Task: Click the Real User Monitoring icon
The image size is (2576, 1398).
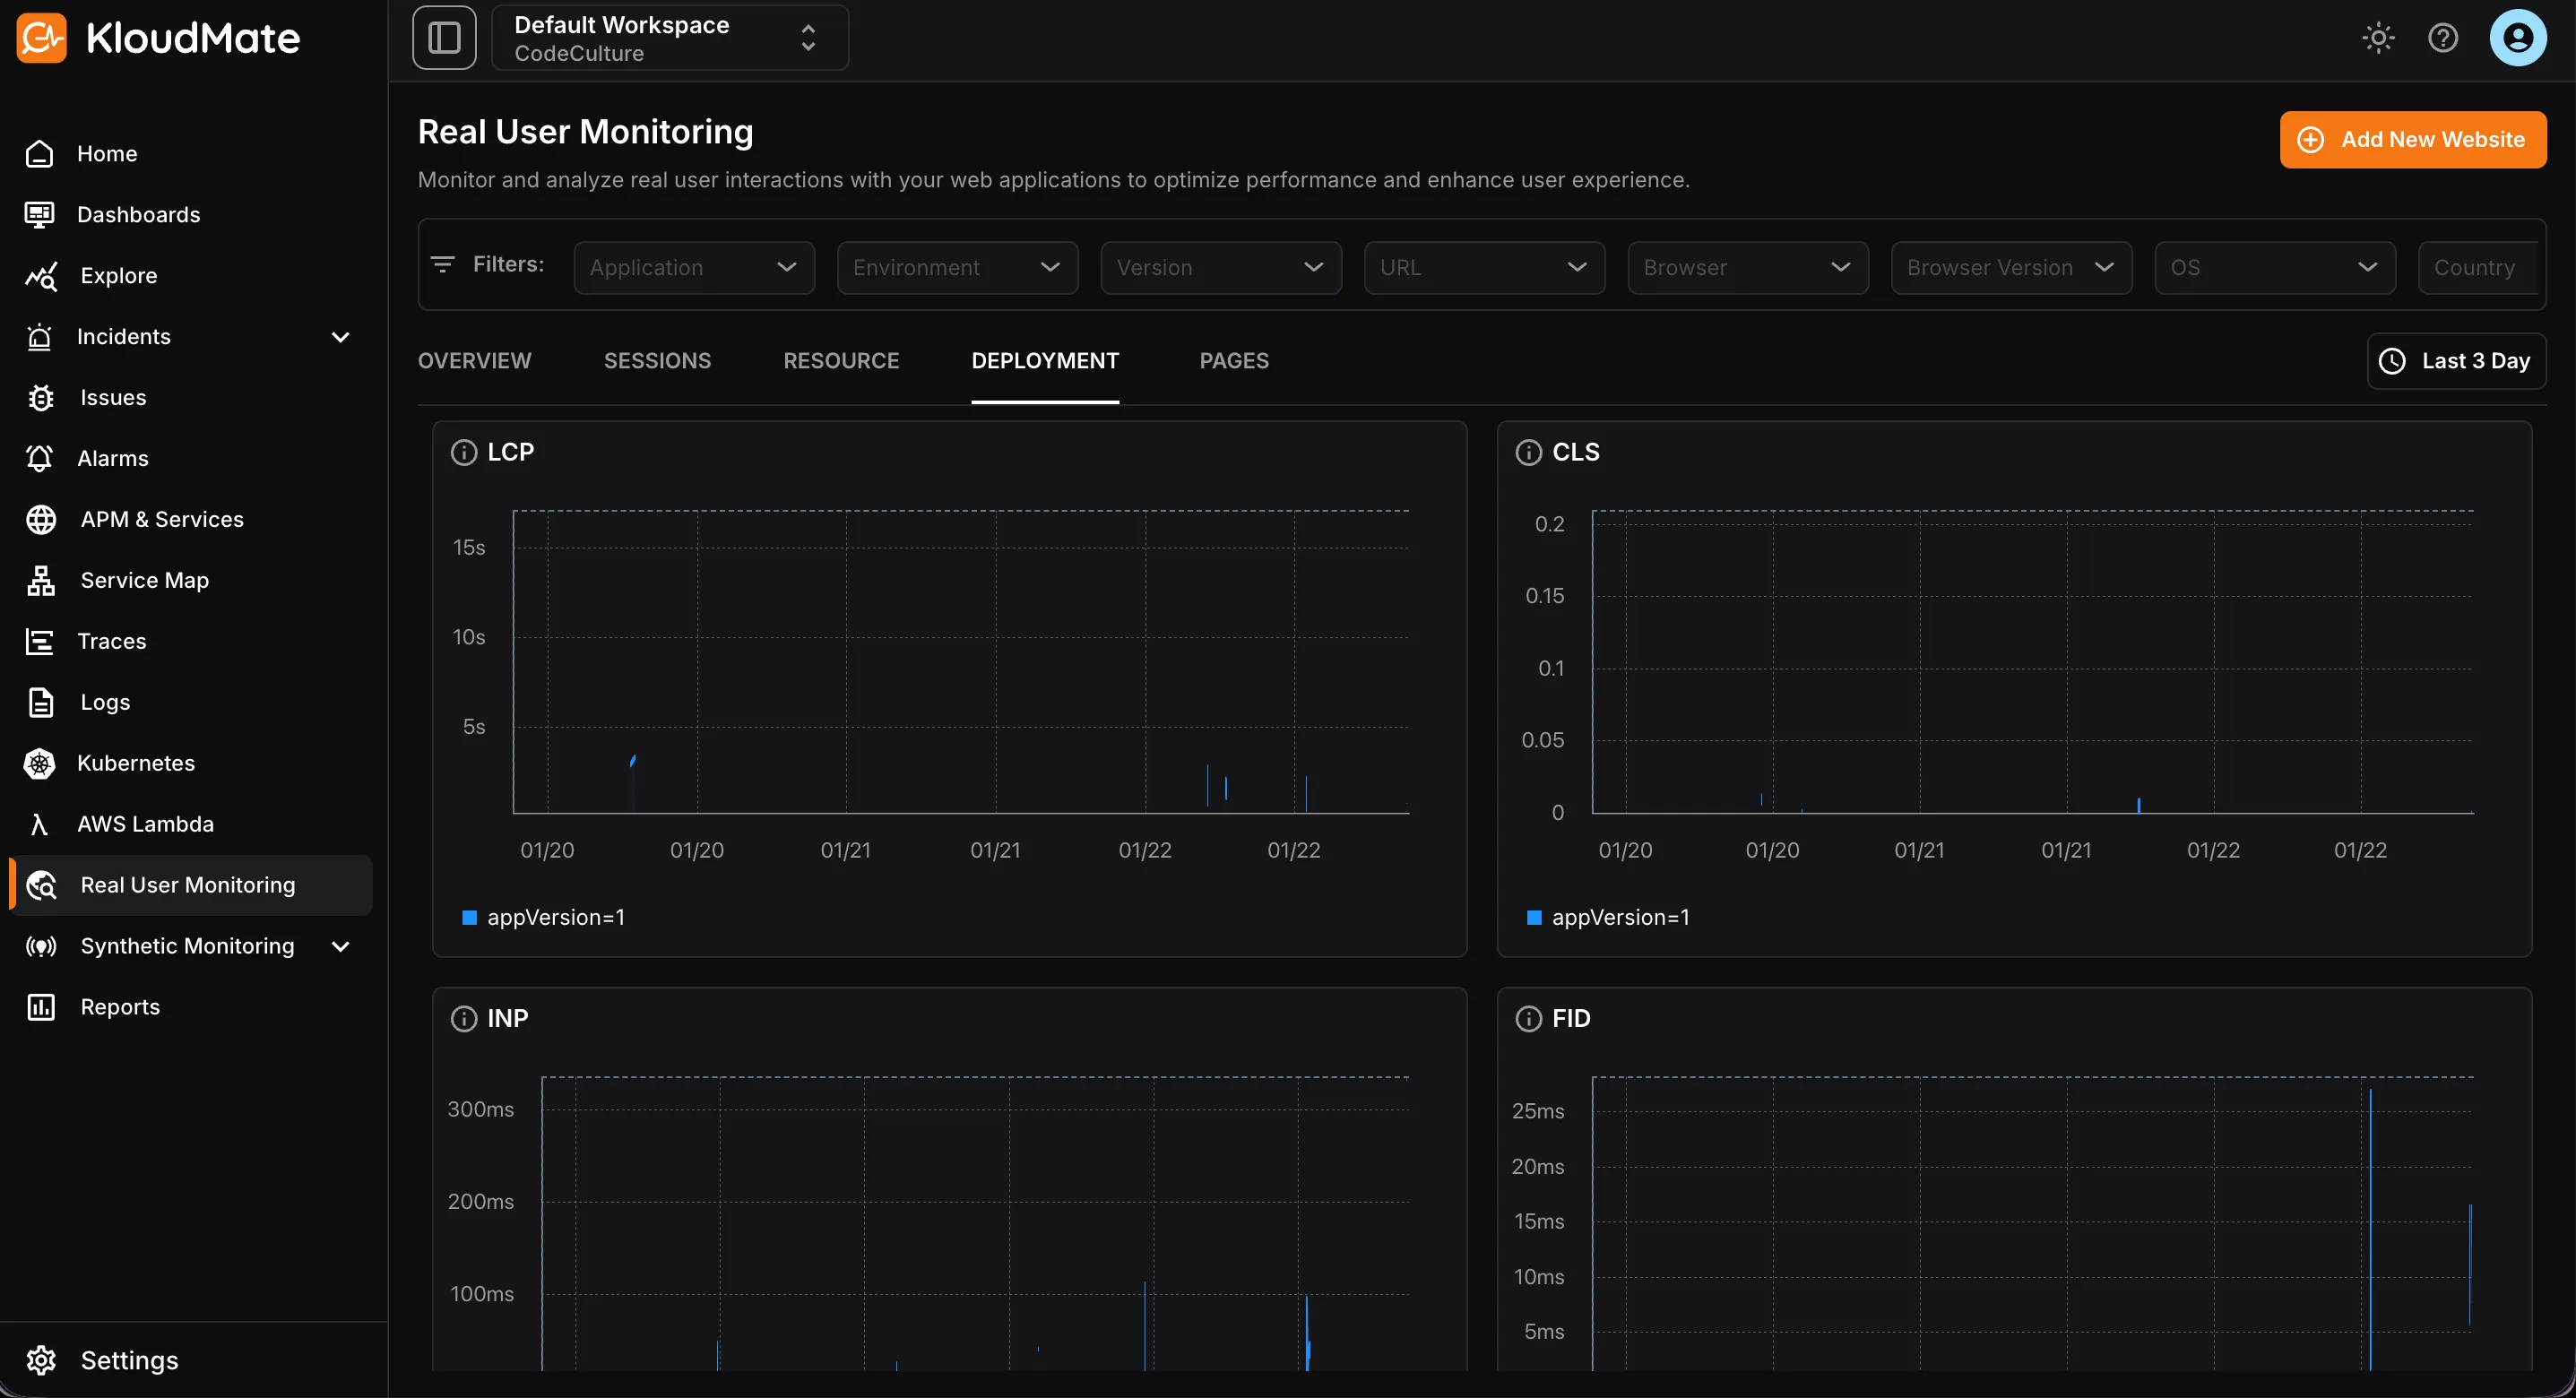Action: [41, 885]
